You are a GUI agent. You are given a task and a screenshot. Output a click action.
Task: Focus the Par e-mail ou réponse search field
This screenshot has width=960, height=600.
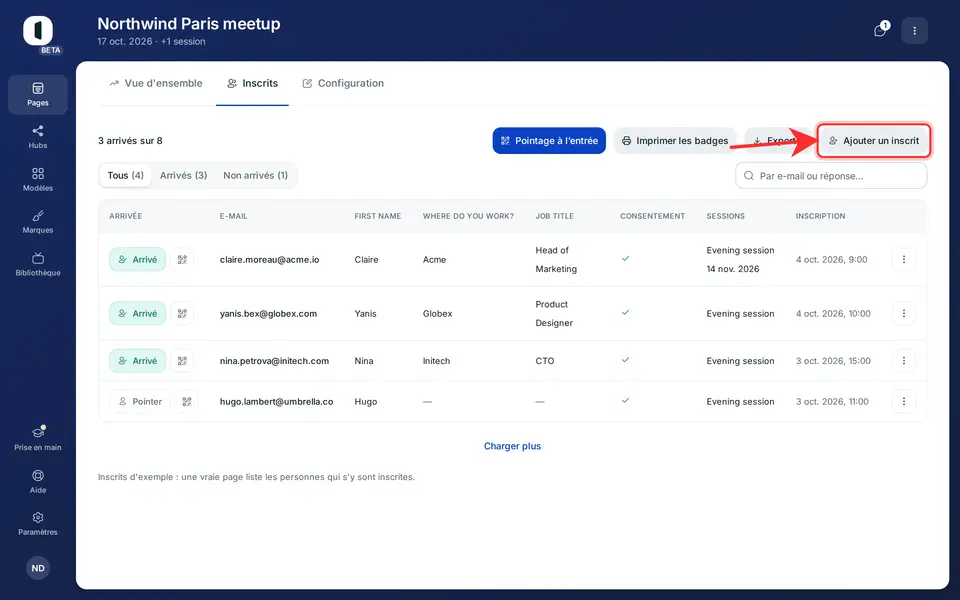tap(831, 176)
